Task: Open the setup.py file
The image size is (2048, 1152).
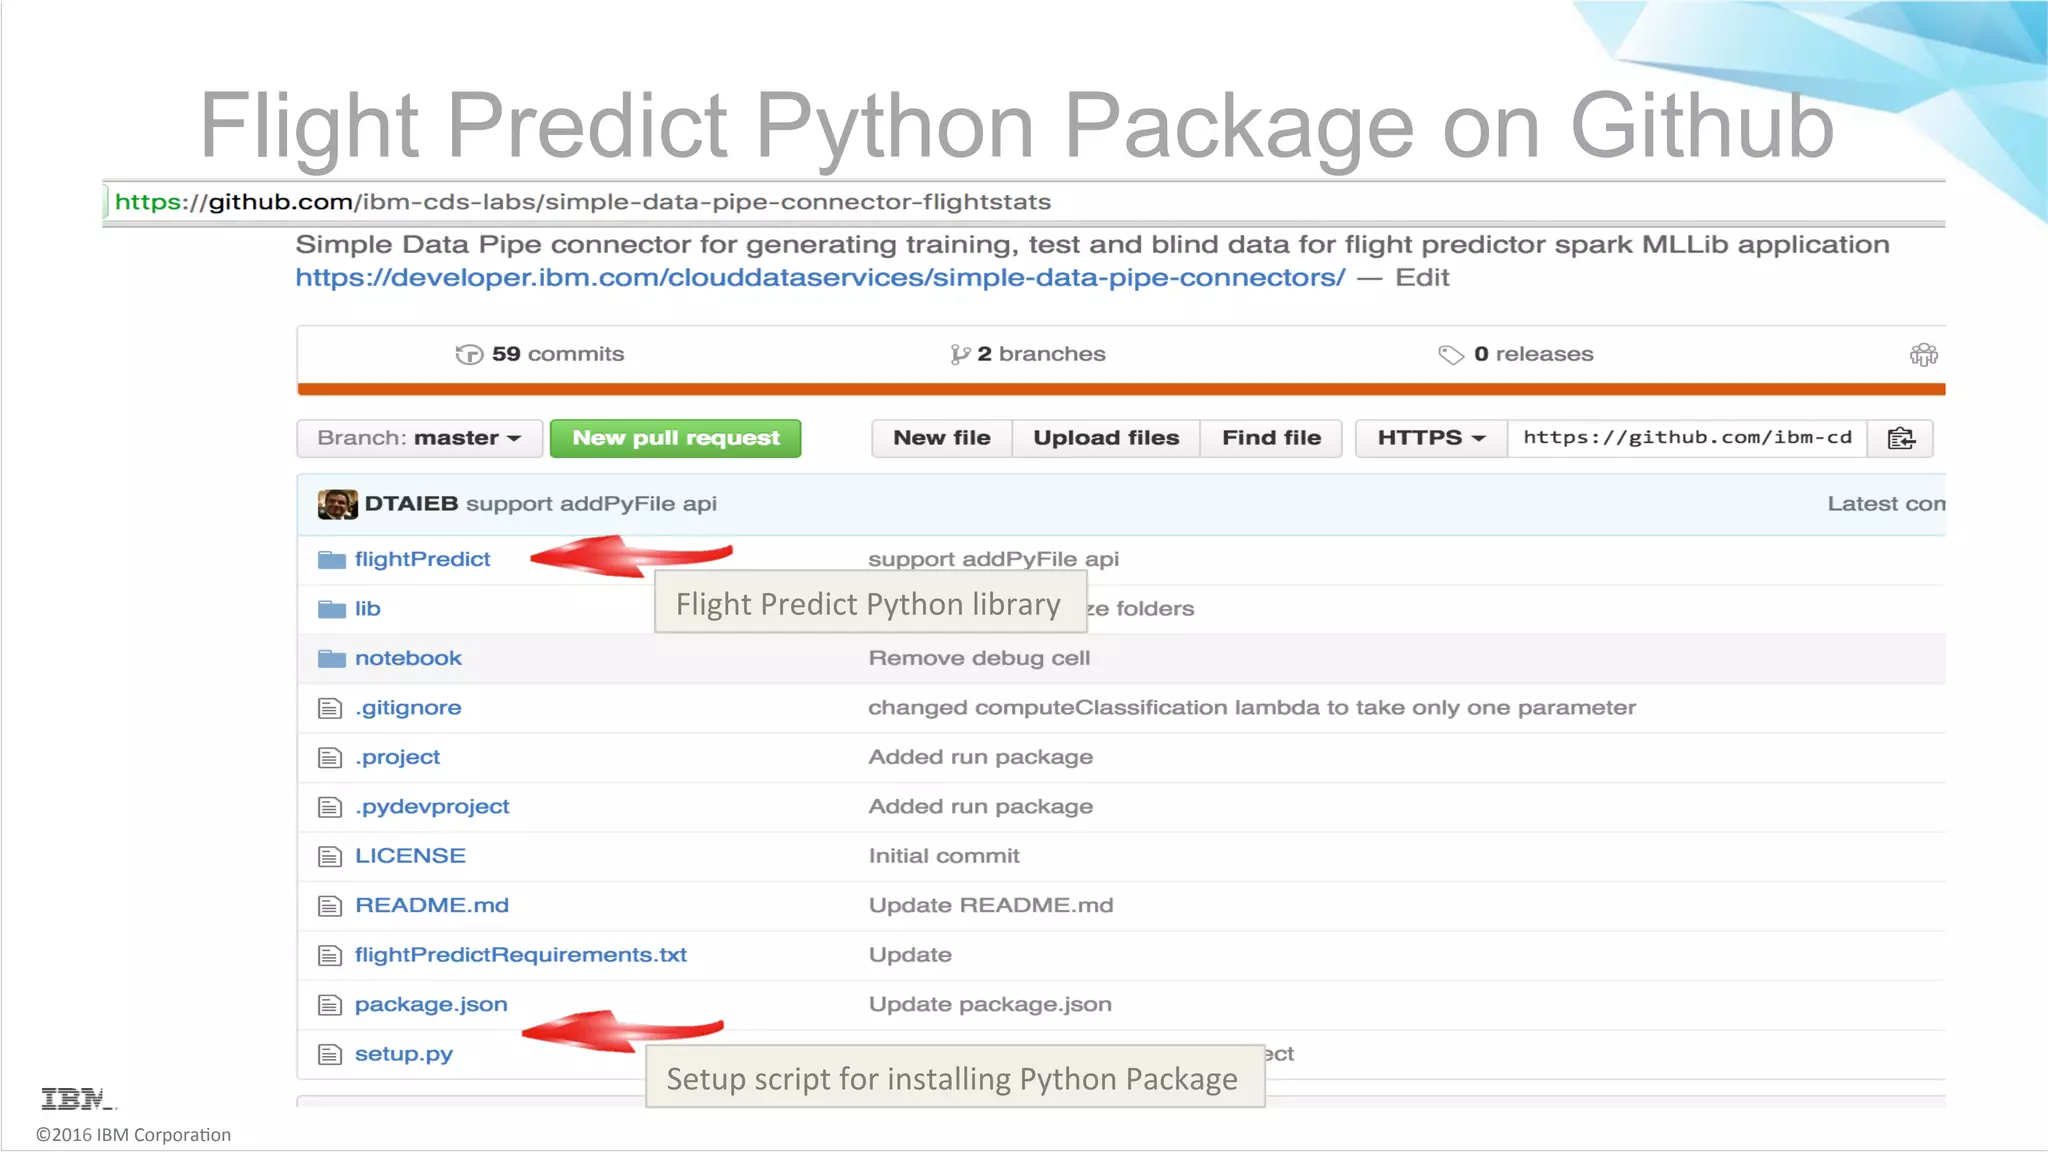Action: 404,1055
